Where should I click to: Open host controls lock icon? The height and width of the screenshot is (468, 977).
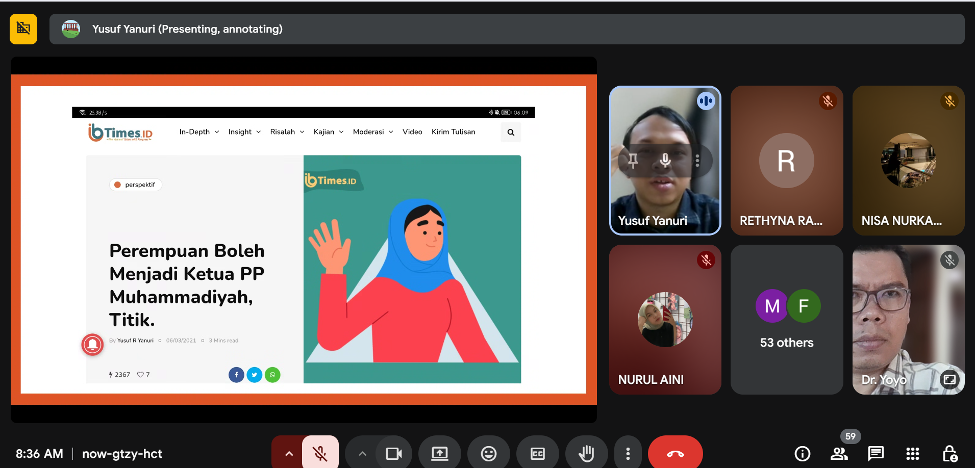949,453
